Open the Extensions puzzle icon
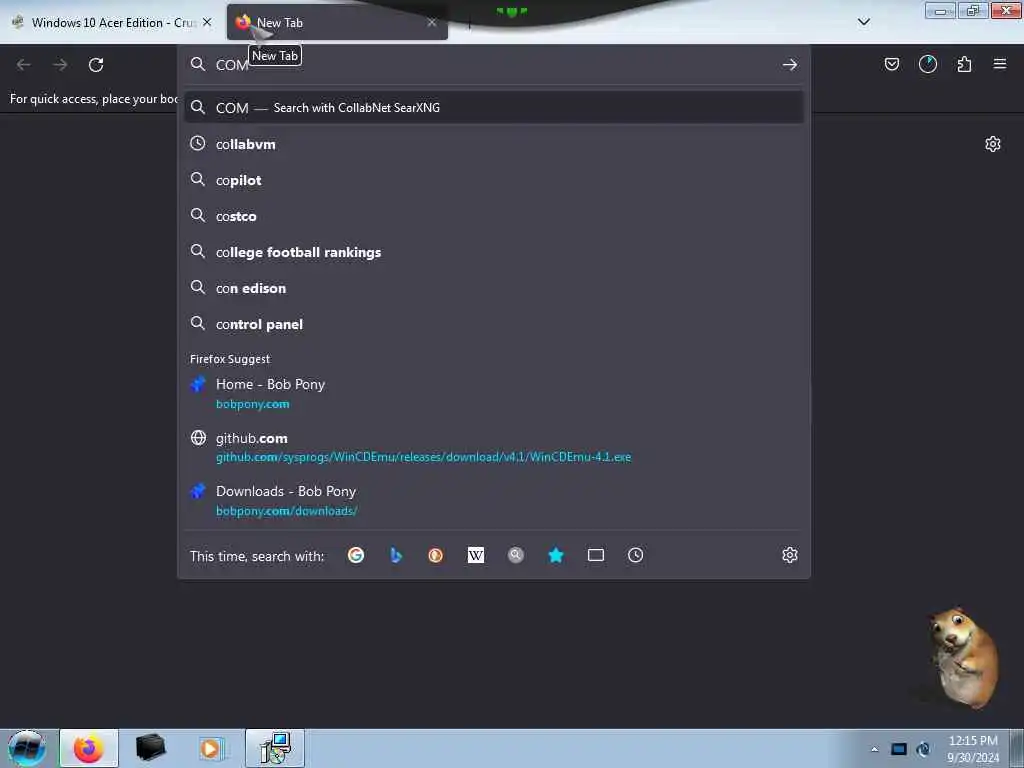The width and height of the screenshot is (1024, 768). click(964, 64)
